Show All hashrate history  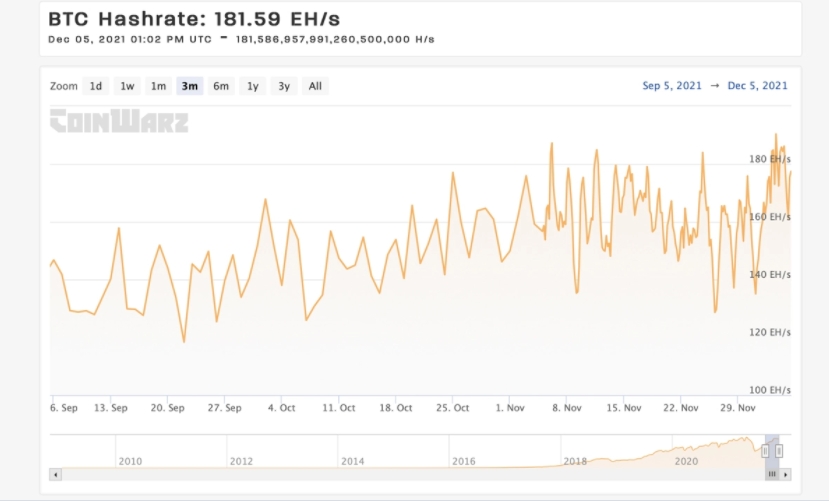pos(315,86)
